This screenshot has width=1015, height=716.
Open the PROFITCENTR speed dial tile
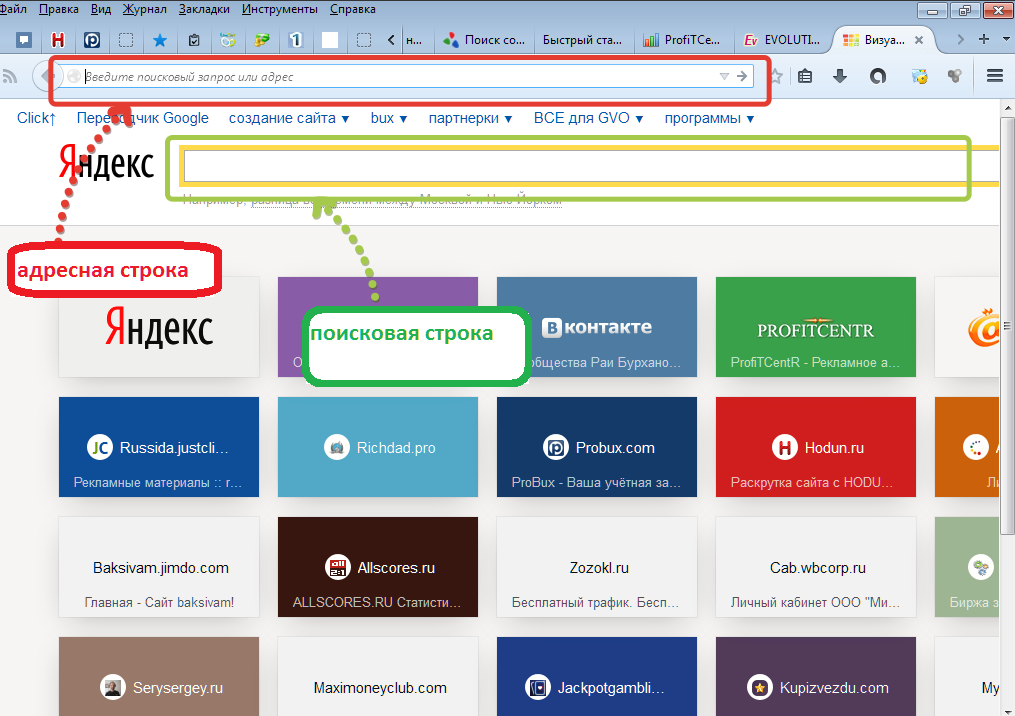[816, 327]
